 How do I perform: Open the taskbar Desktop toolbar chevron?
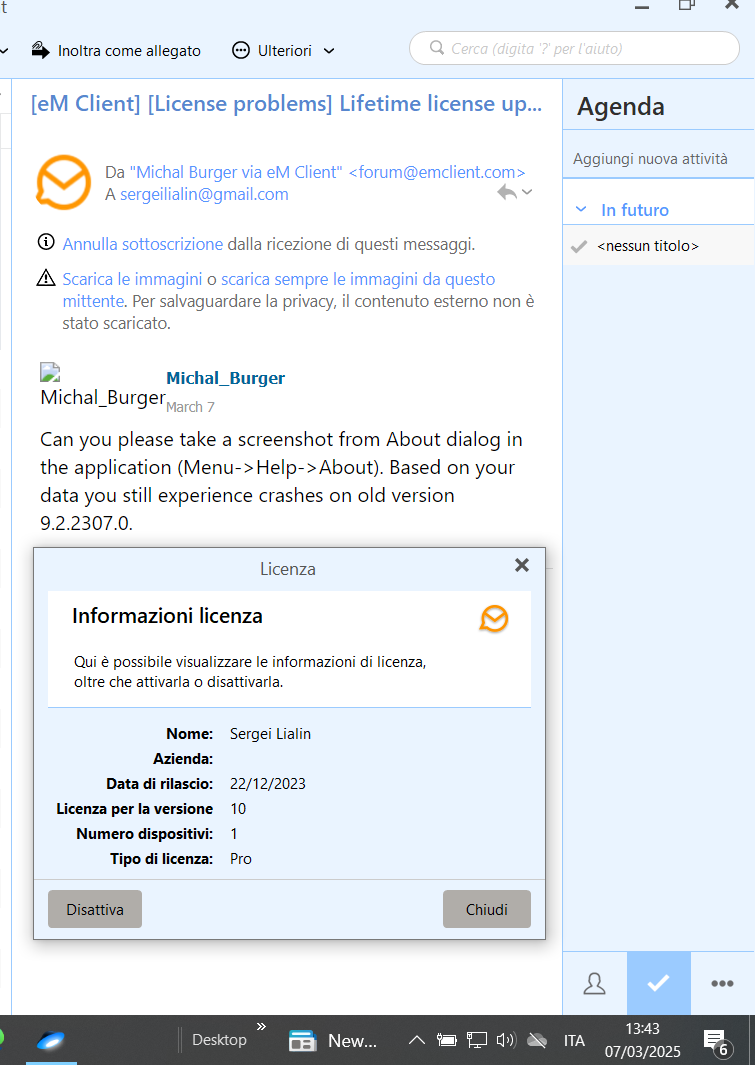click(x=261, y=1026)
